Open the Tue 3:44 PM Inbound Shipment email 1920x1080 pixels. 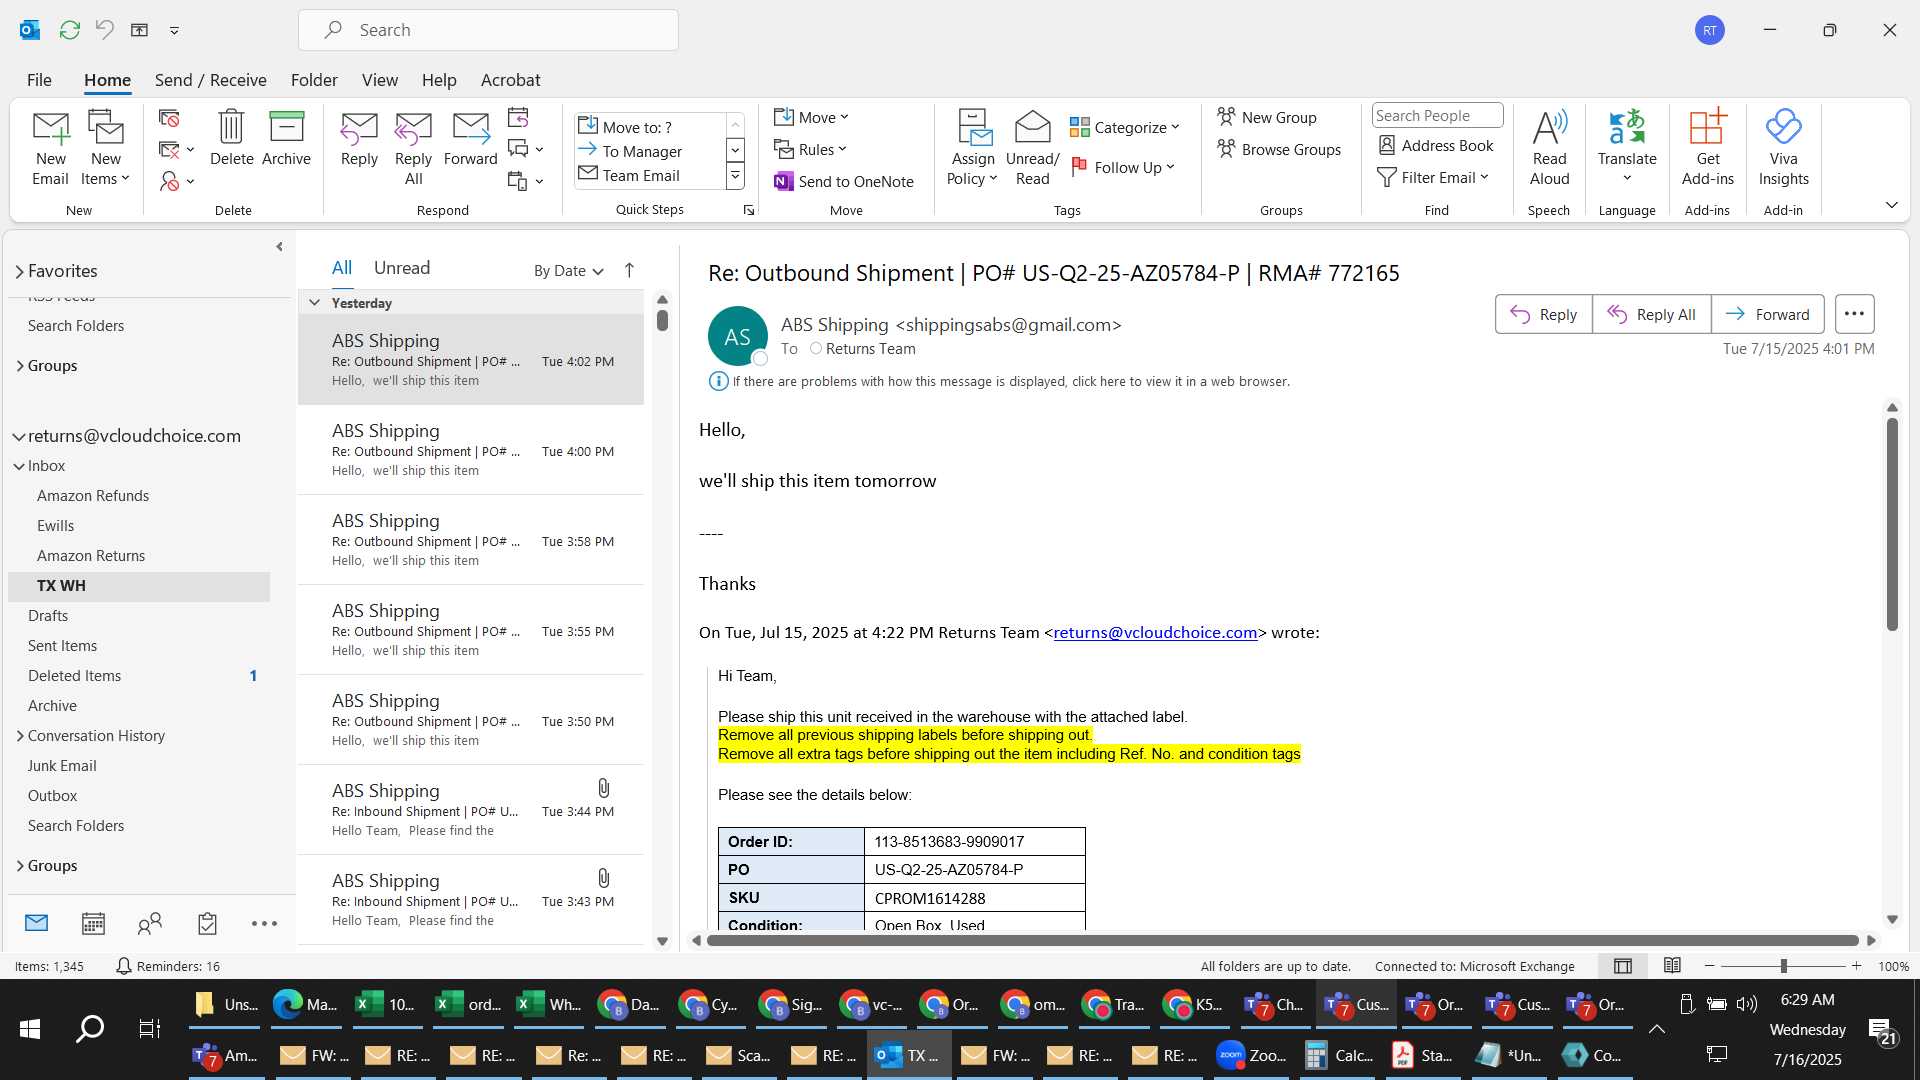pos(470,810)
